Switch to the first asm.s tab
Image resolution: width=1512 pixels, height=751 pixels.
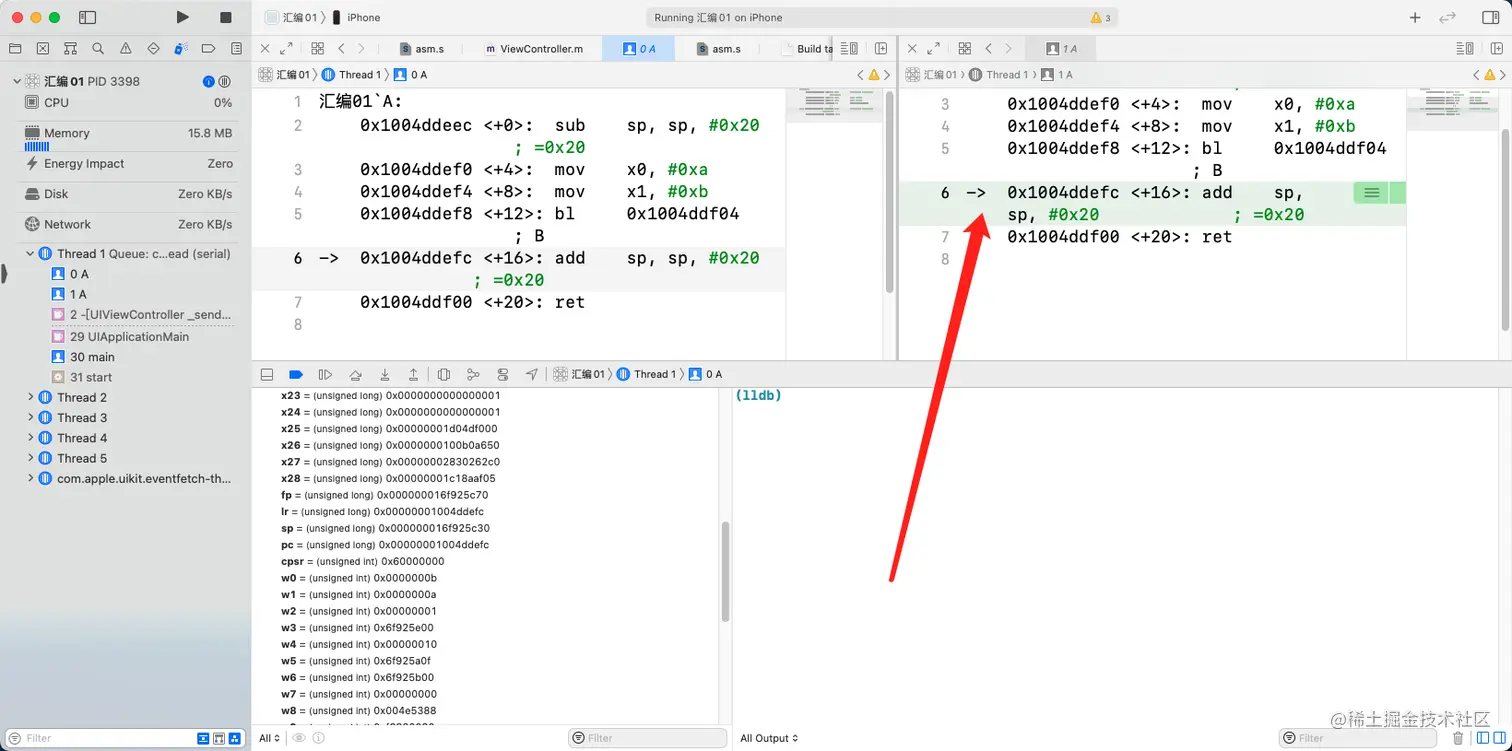click(422, 48)
